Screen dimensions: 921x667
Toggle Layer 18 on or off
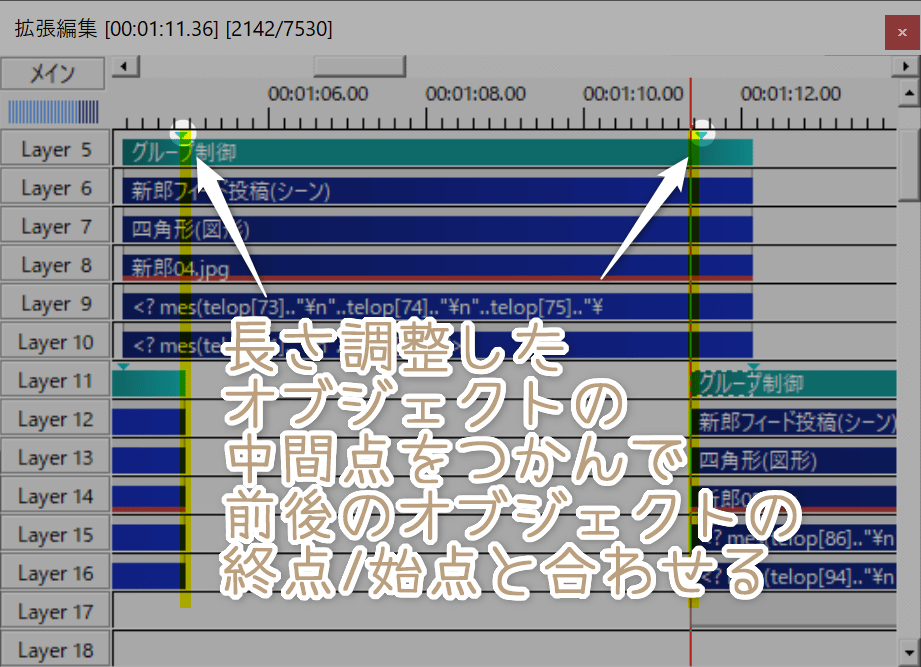click(x=55, y=648)
